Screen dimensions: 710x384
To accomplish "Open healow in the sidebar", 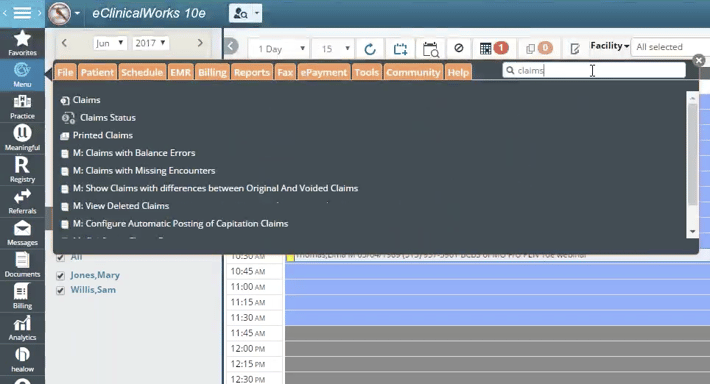I will pyautogui.click(x=22, y=360).
